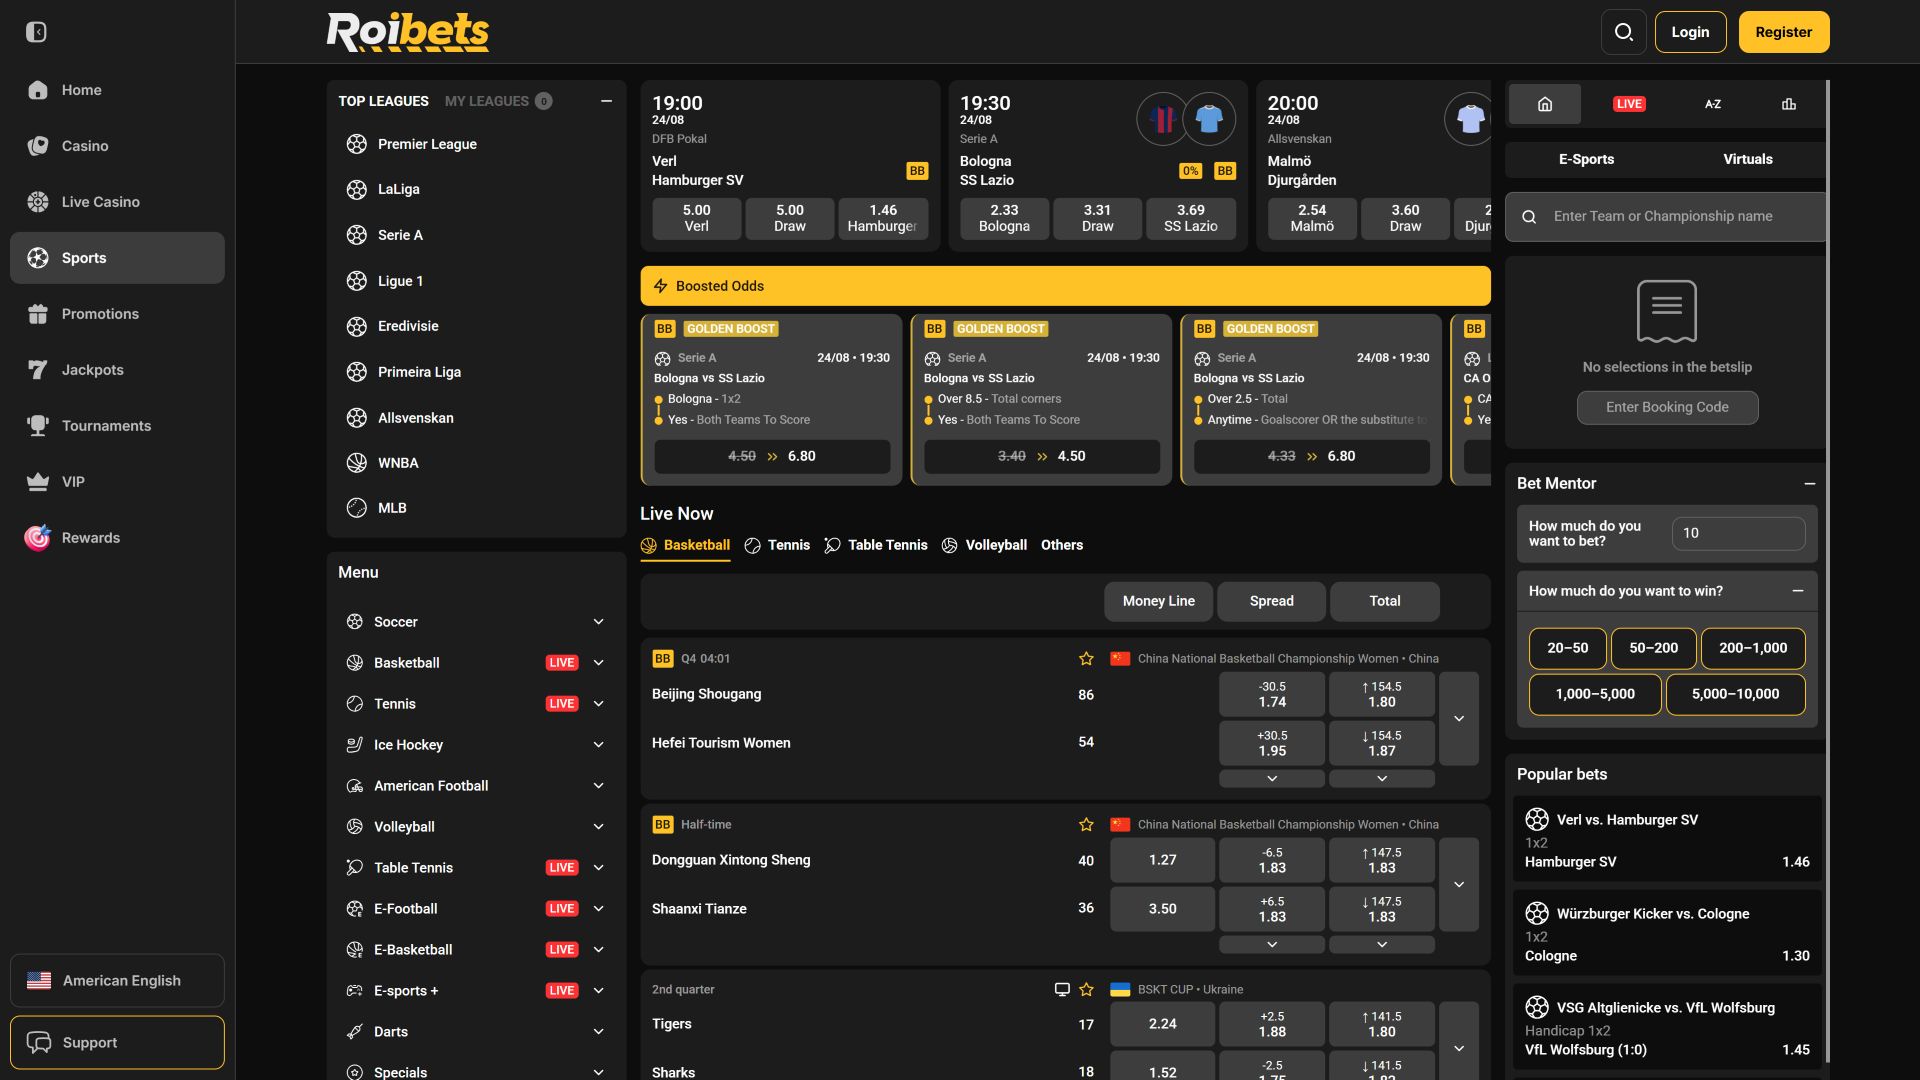Open Tournaments trophy in sidebar
This screenshot has height=1080, width=1920.
pos(117,426)
